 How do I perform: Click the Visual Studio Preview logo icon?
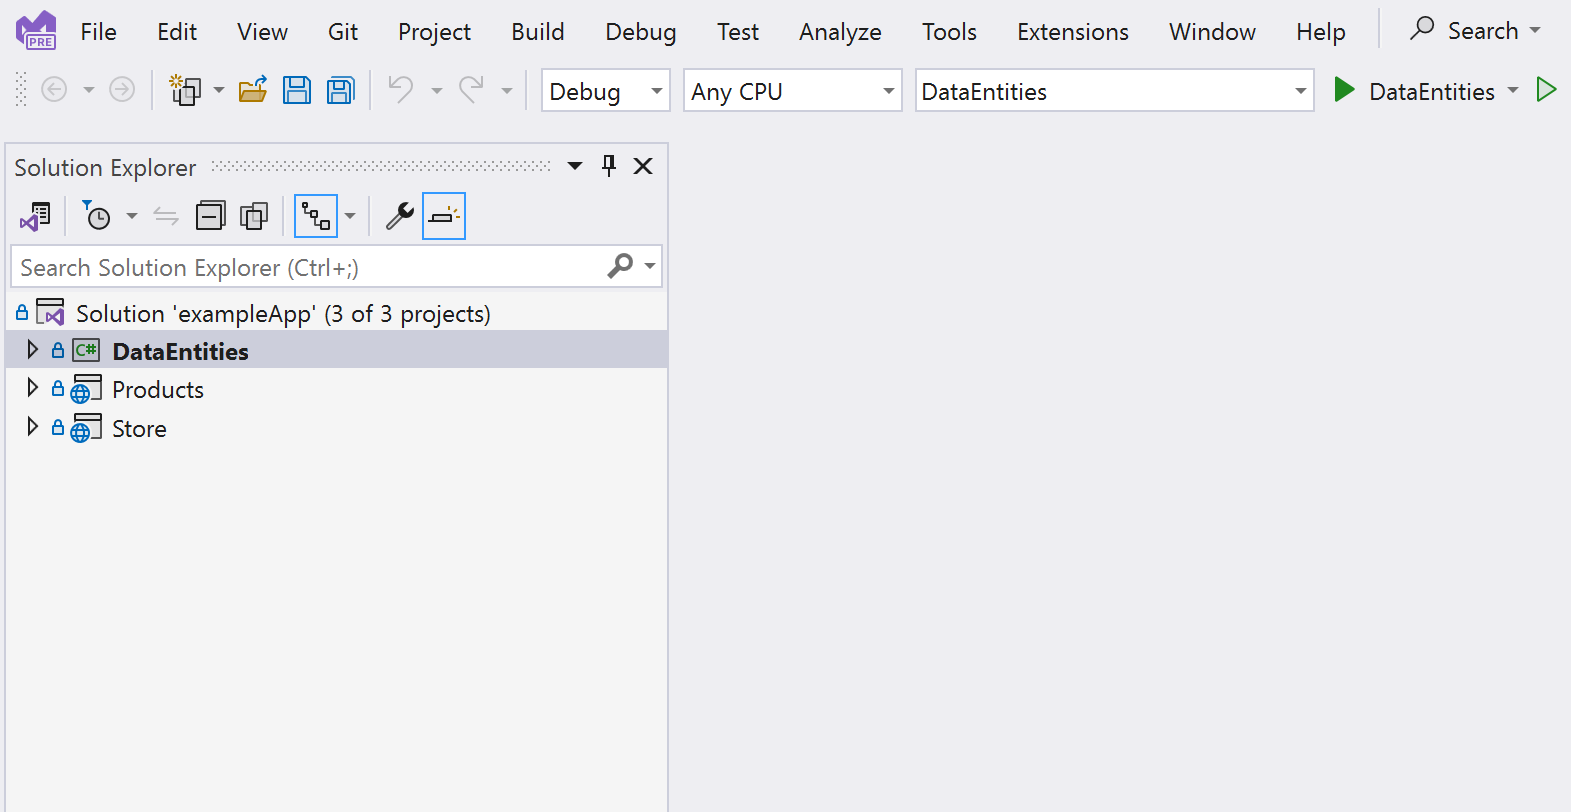[x=37, y=30]
